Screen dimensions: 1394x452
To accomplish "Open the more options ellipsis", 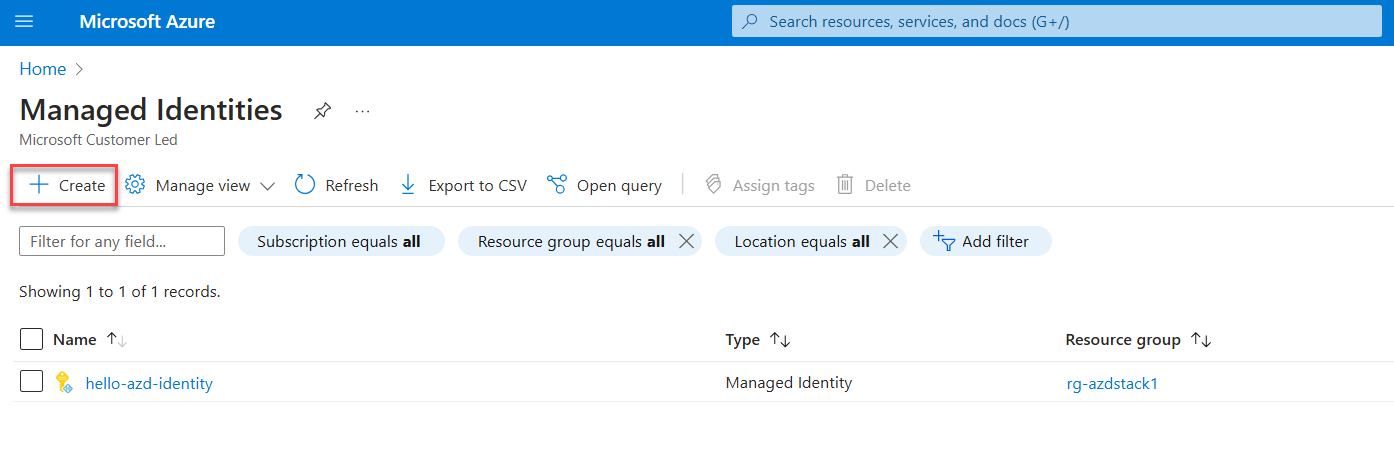I will tap(363, 111).
